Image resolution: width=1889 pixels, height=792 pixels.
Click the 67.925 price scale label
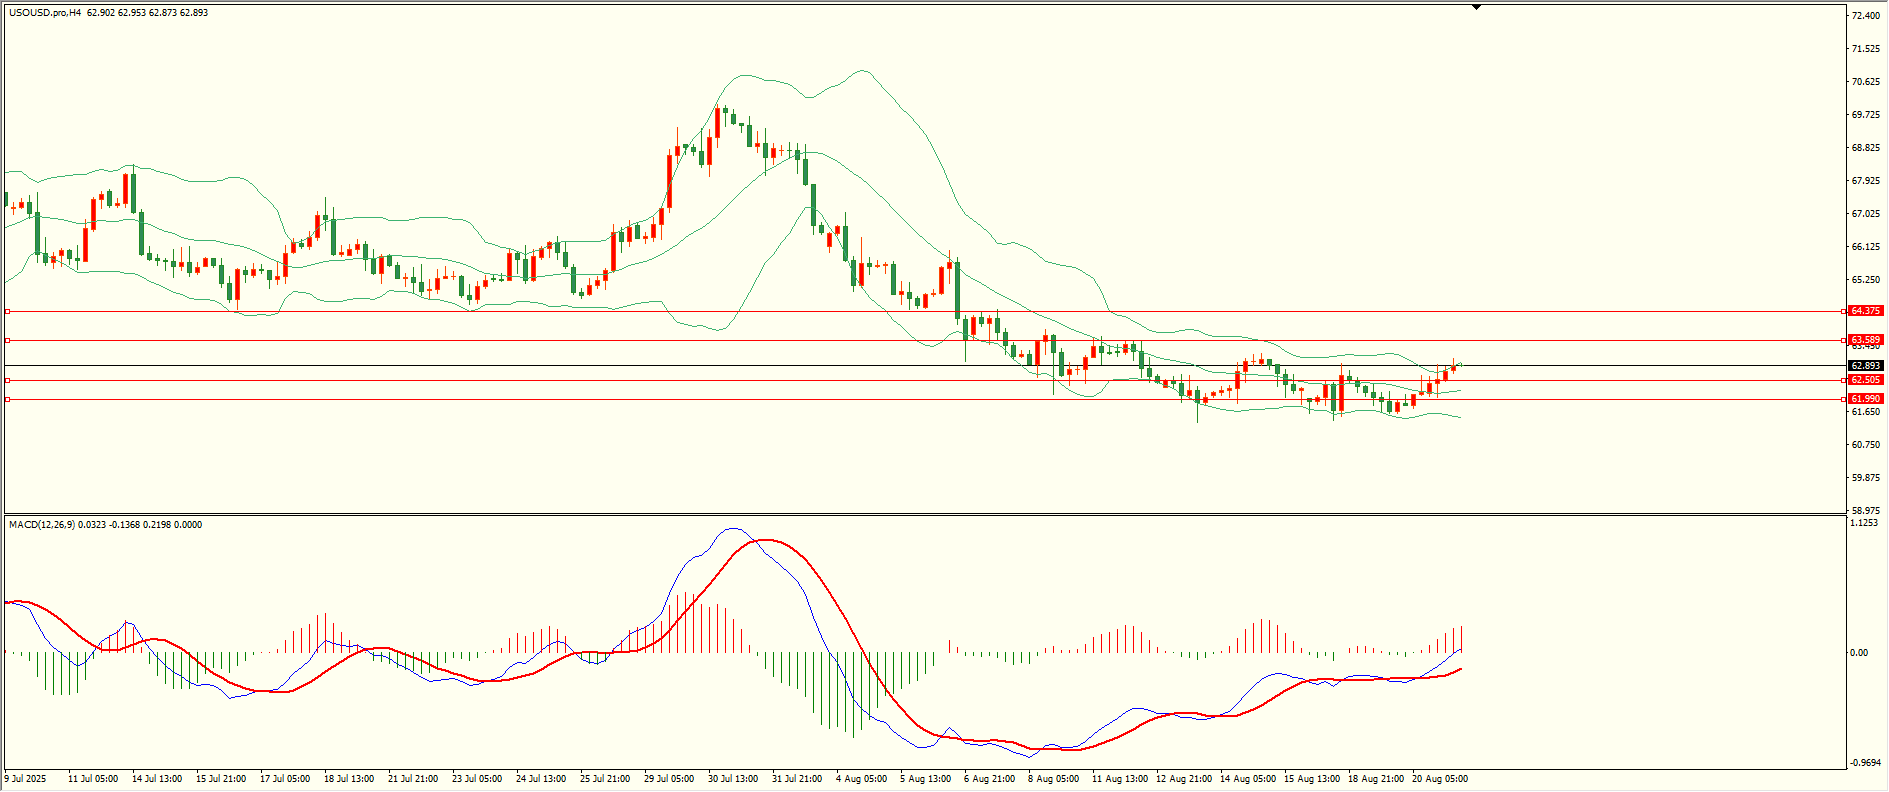tap(1866, 181)
